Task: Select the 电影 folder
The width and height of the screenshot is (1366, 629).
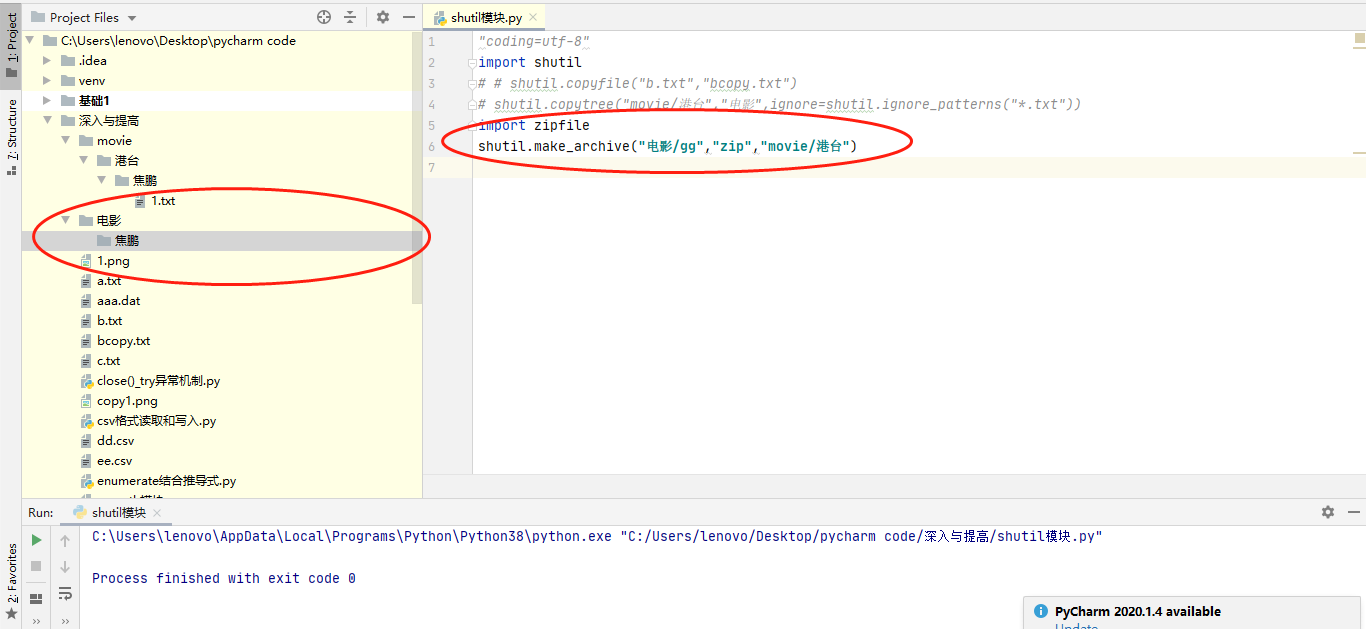Action: (x=100, y=221)
